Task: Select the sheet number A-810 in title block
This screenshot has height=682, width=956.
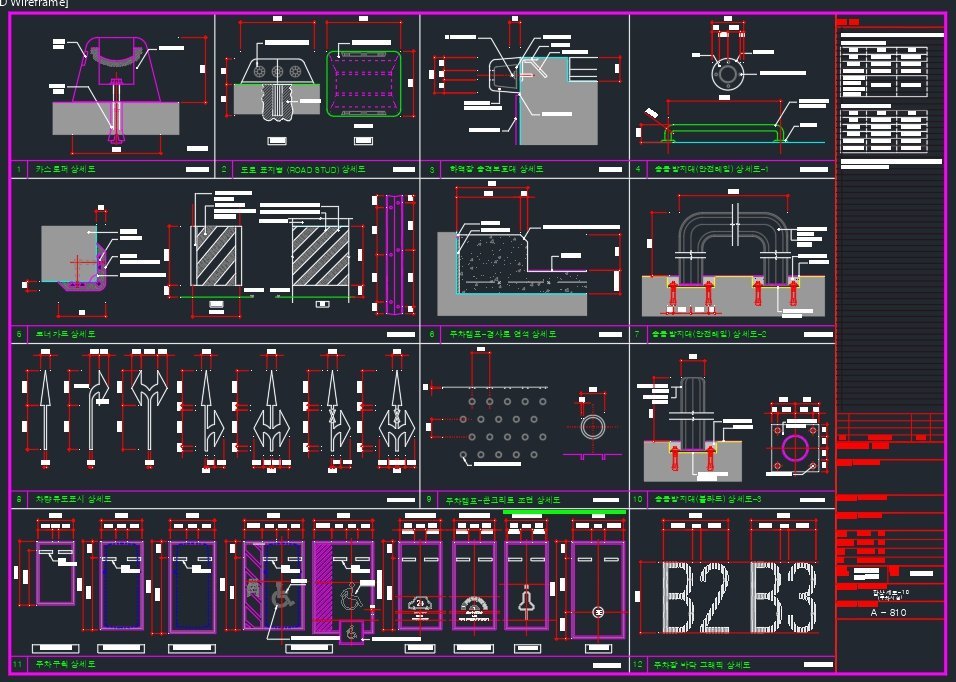Action: pyautogui.click(x=889, y=612)
